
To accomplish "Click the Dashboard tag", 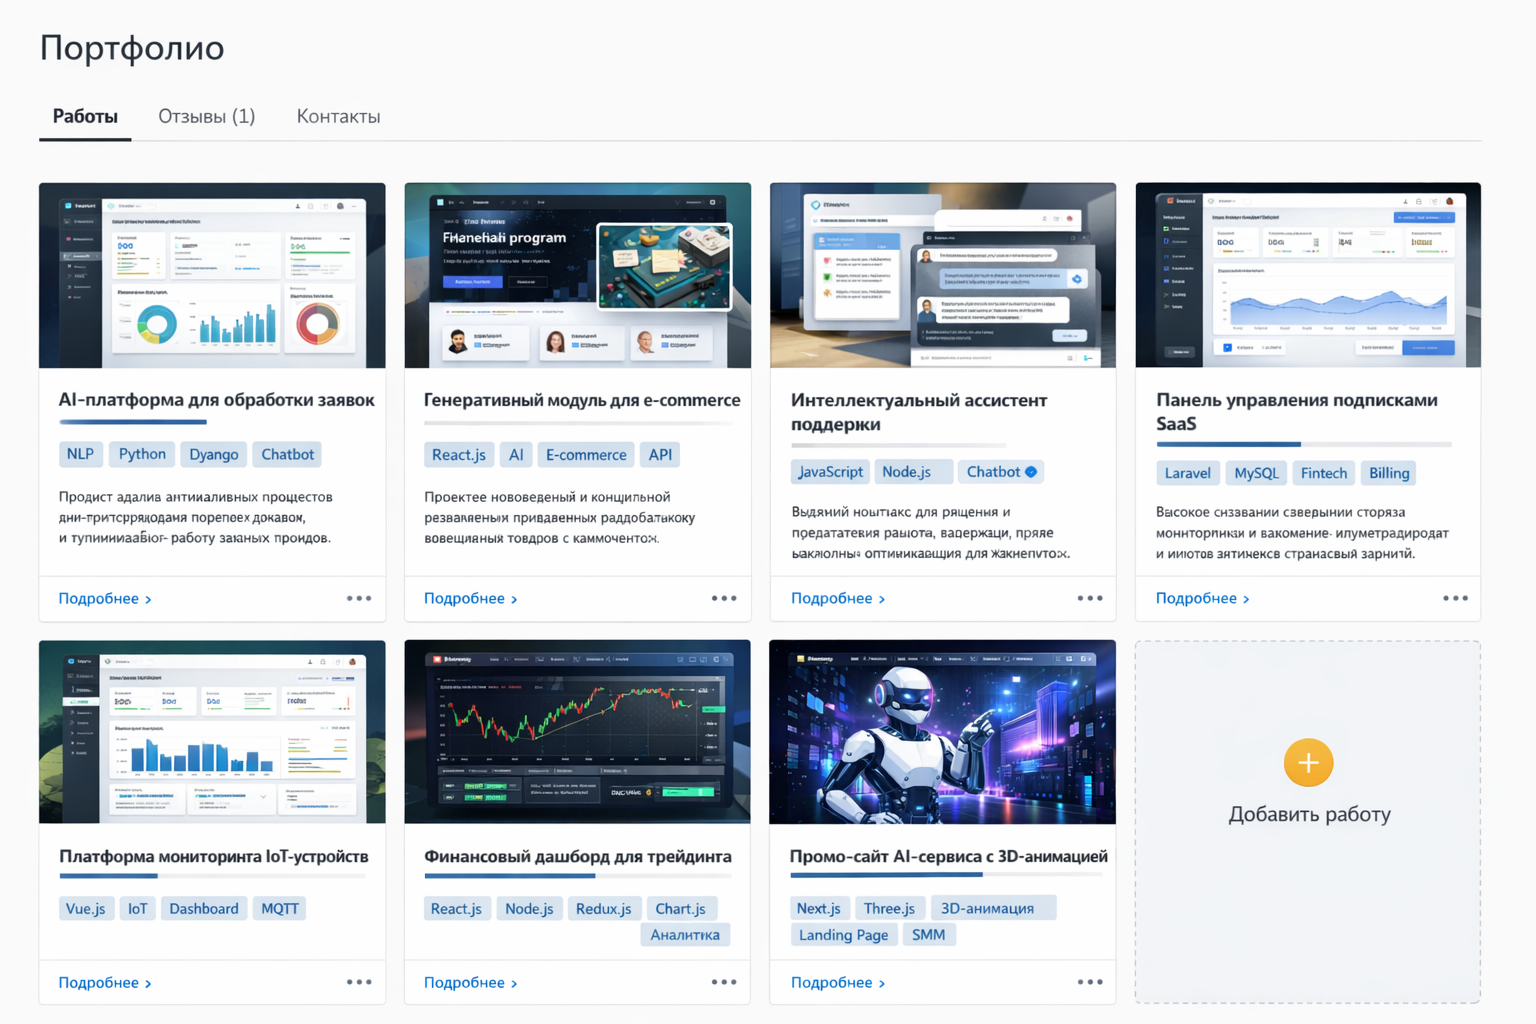I will (x=204, y=908).
